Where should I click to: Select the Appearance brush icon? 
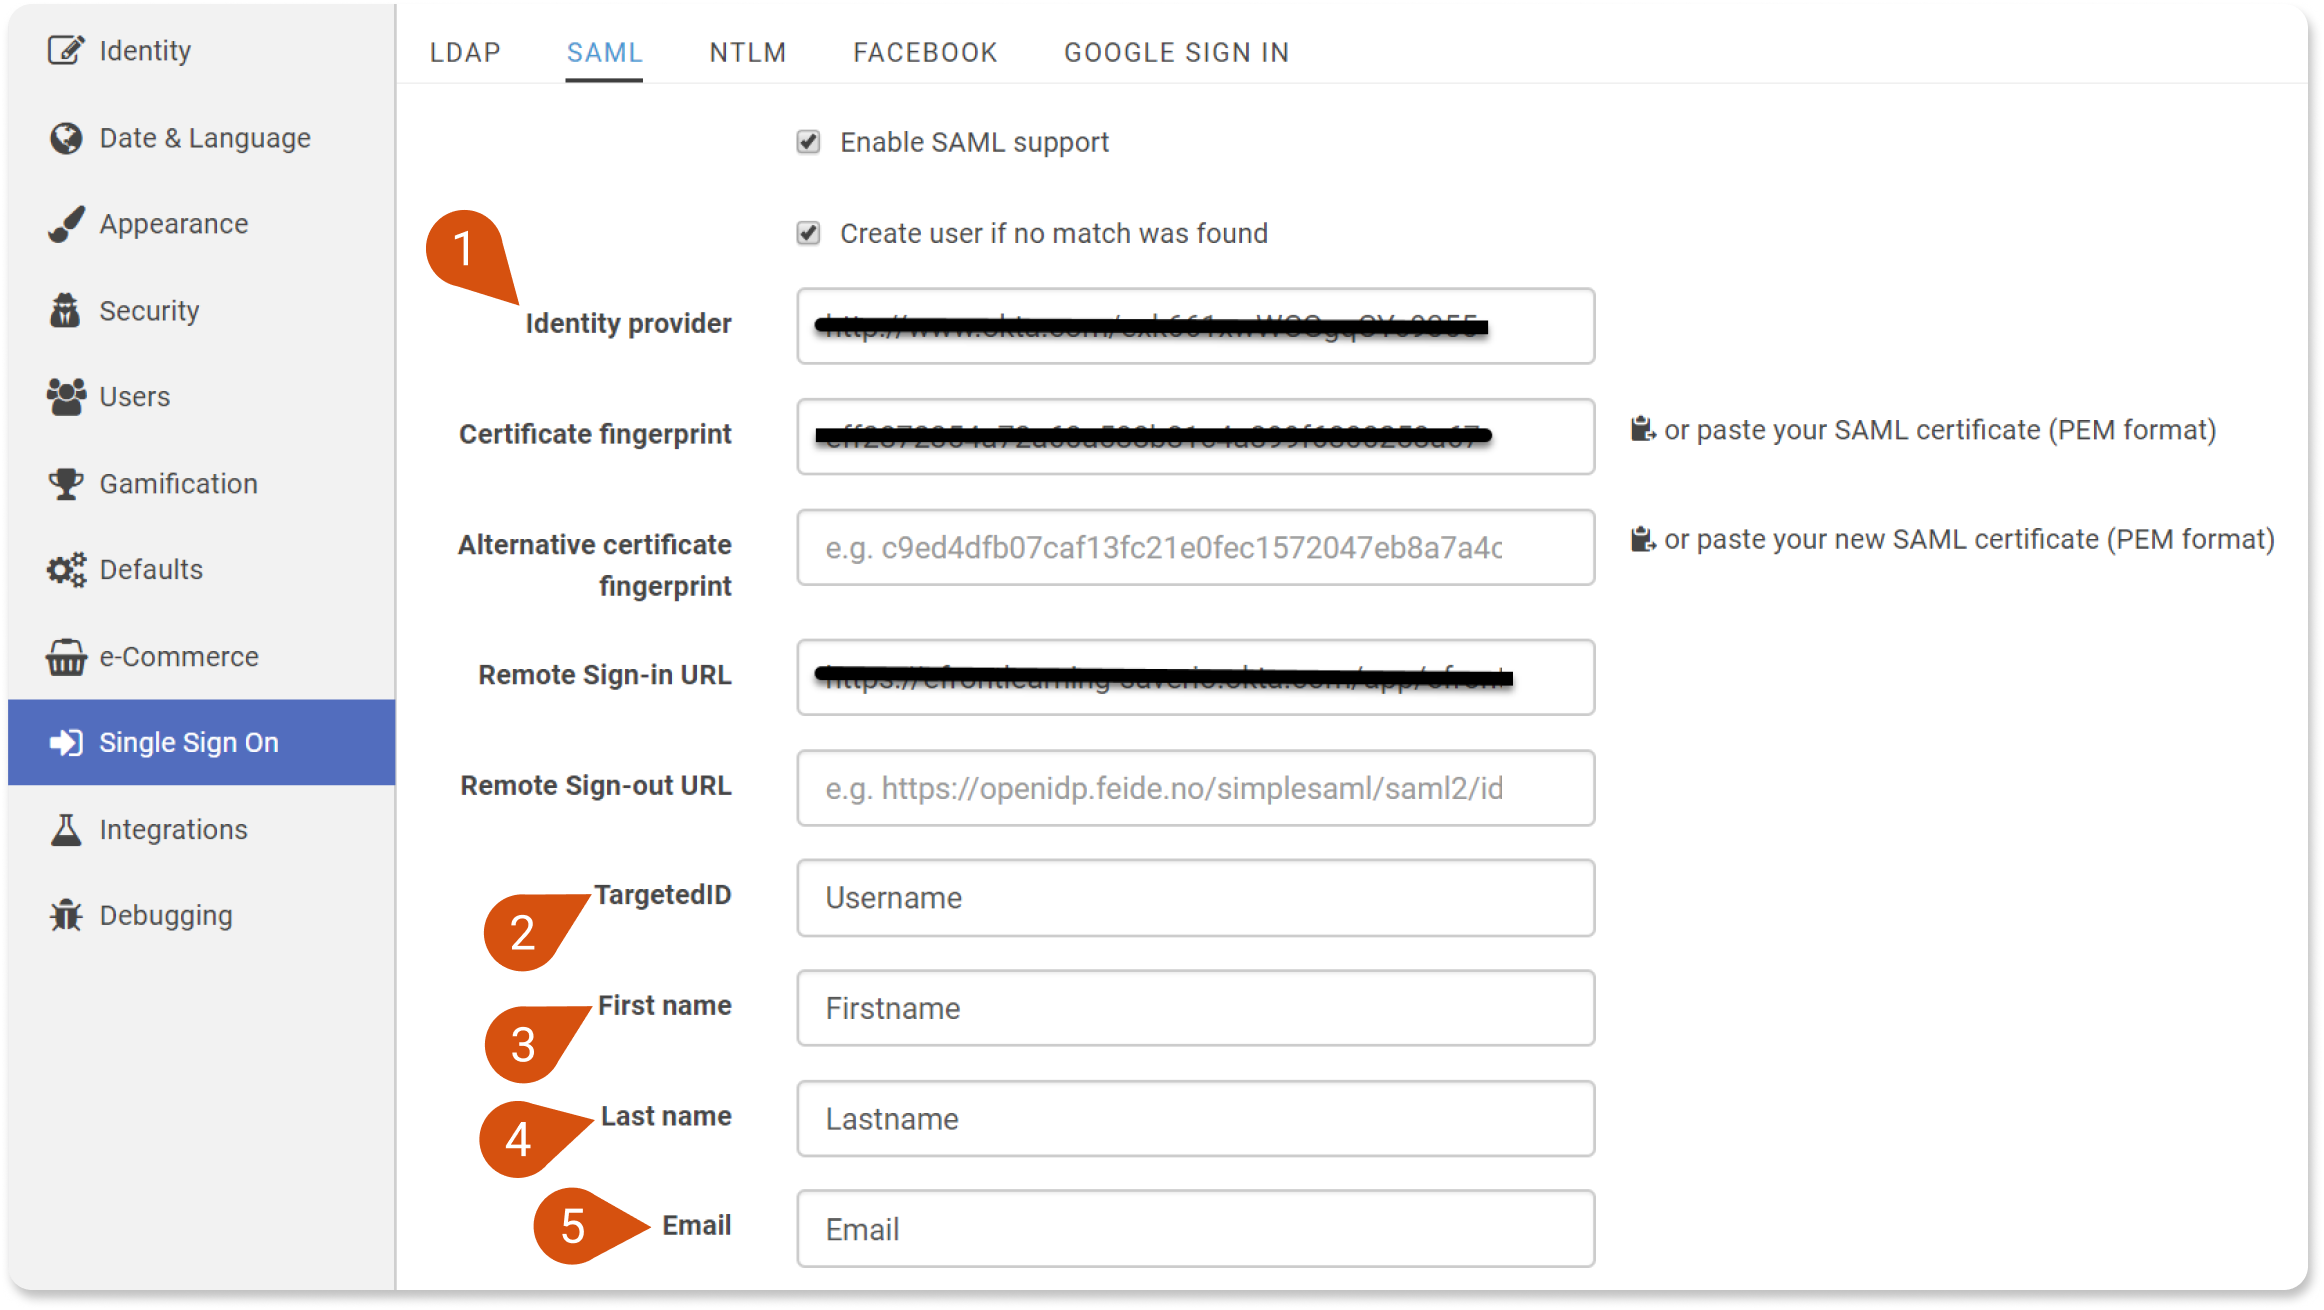click(66, 224)
